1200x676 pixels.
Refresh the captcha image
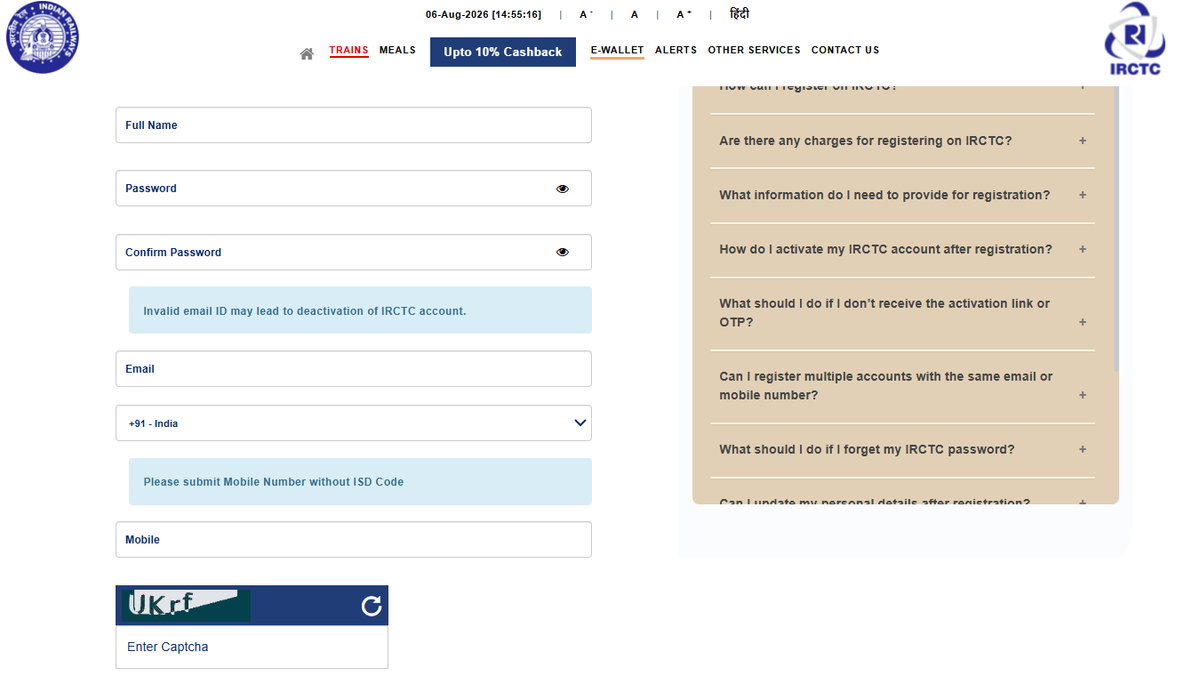click(x=371, y=606)
